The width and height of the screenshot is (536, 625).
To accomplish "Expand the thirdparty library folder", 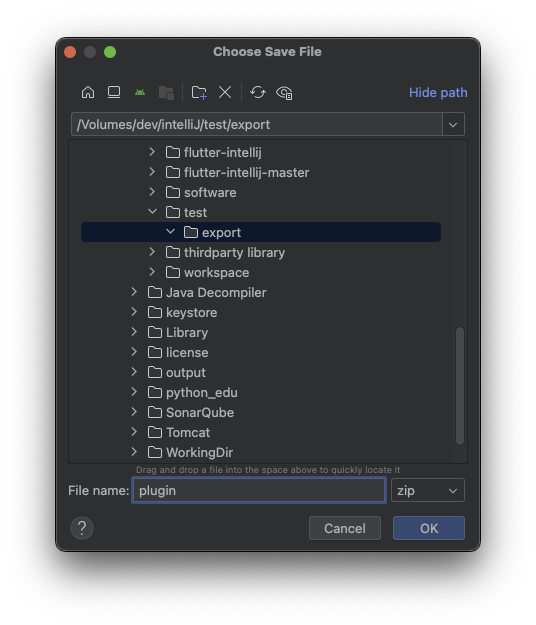I will [152, 252].
